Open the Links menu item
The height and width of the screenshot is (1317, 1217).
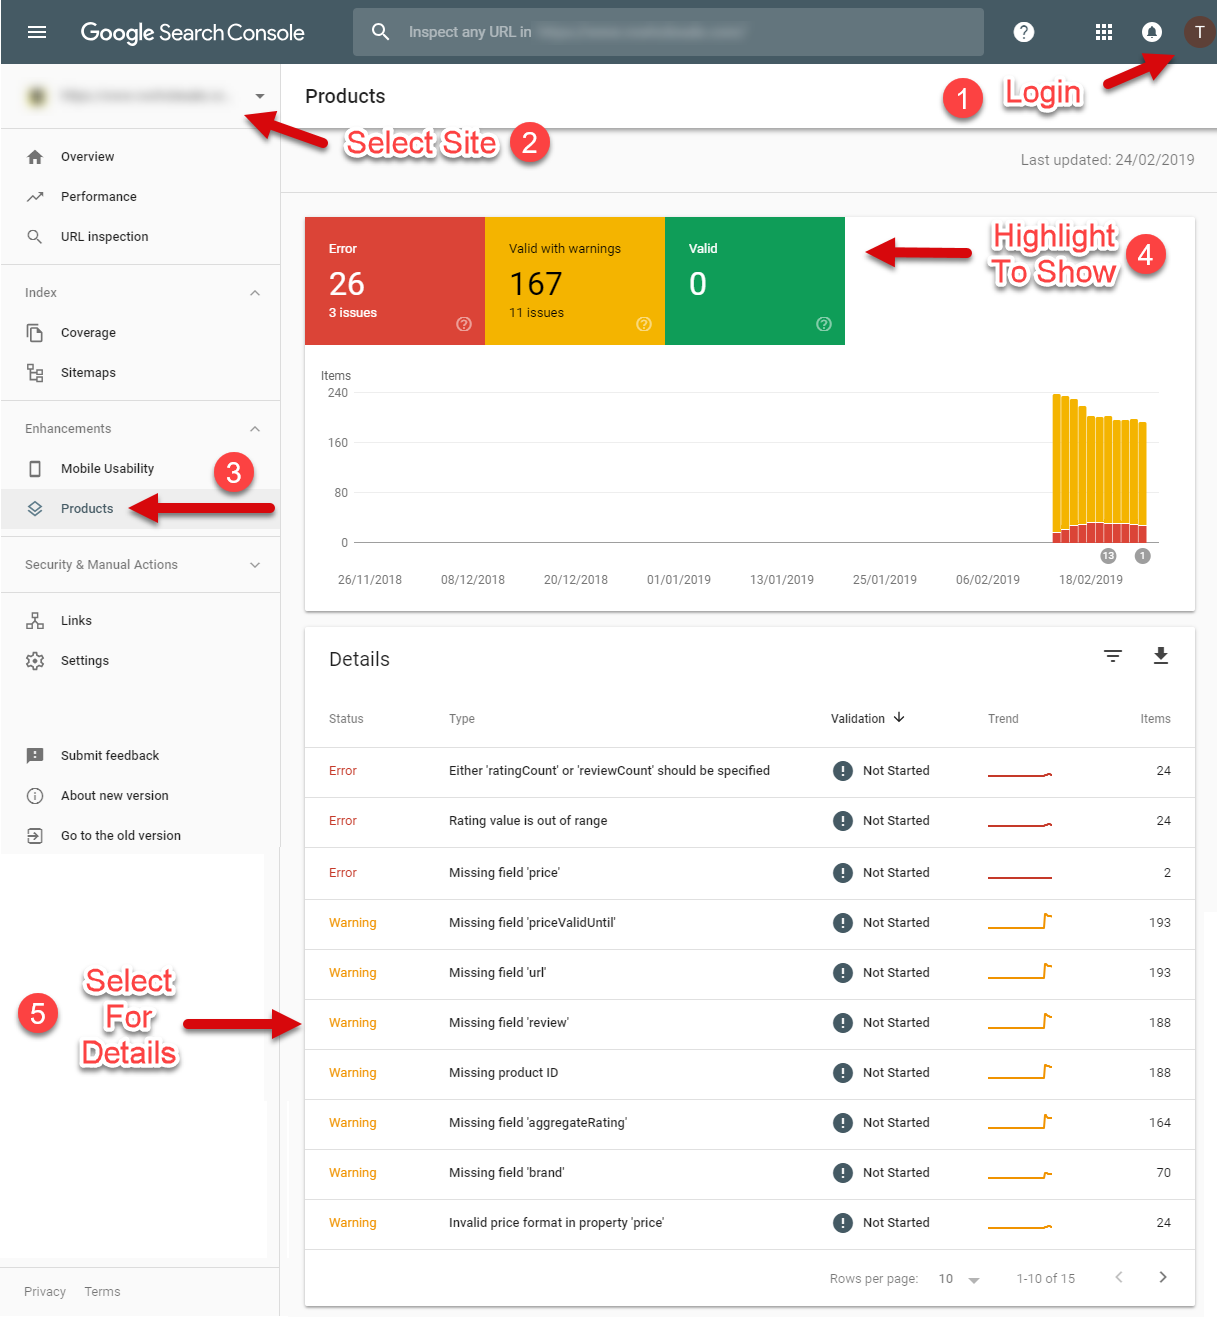click(x=140, y=621)
